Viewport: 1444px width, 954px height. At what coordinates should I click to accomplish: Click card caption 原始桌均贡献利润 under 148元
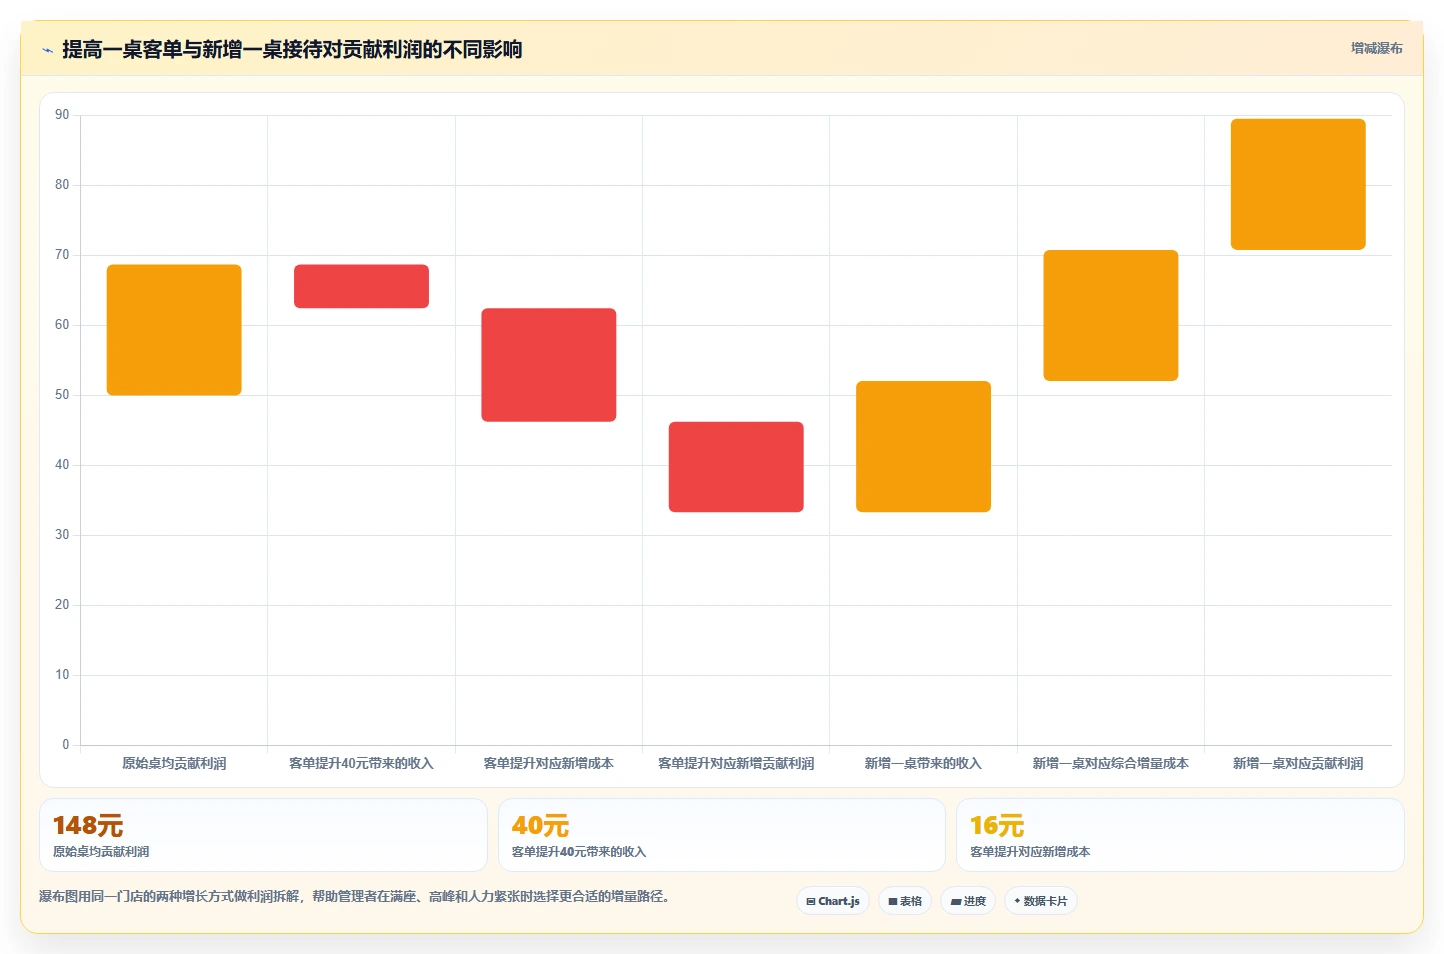click(x=101, y=852)
